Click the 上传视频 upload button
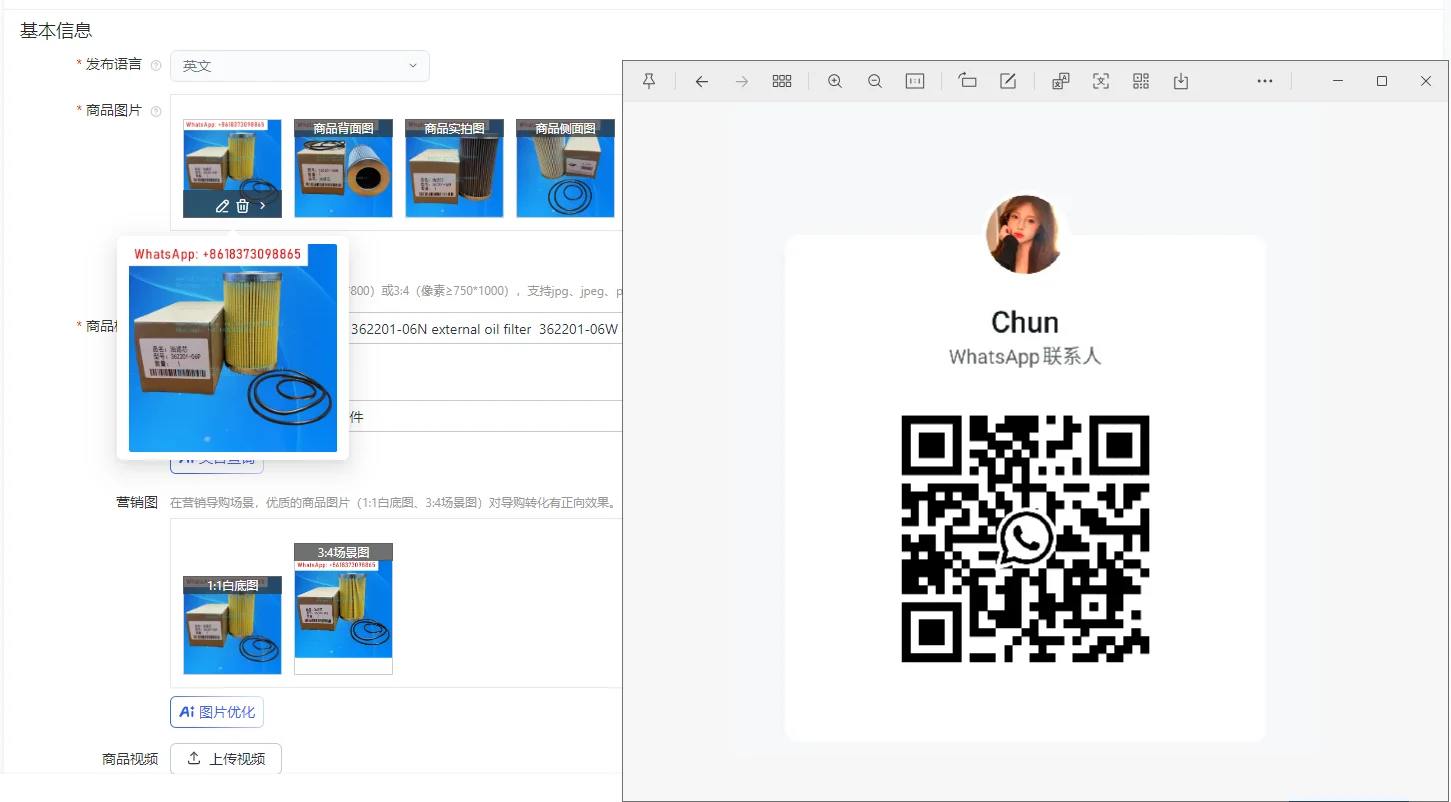 click(x=226, y=759)
